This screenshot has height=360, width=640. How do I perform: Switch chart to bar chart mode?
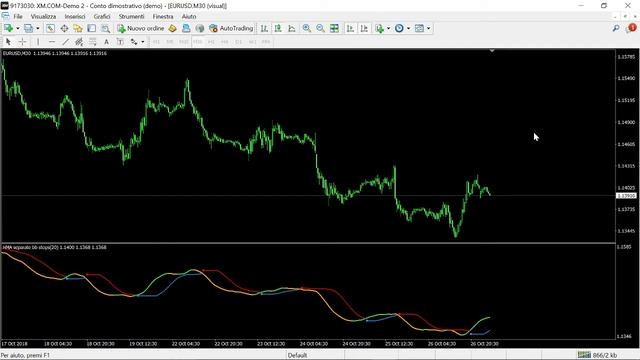point(264,28)
